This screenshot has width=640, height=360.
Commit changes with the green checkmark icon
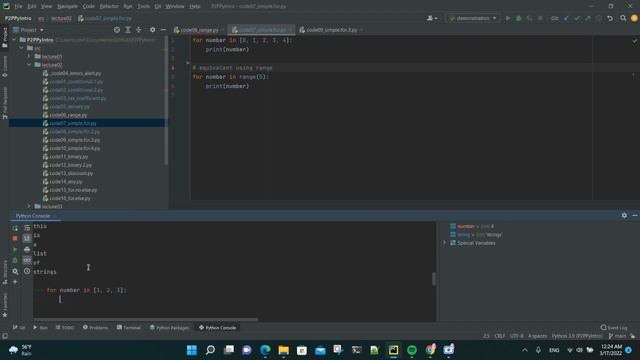(577, 18)
